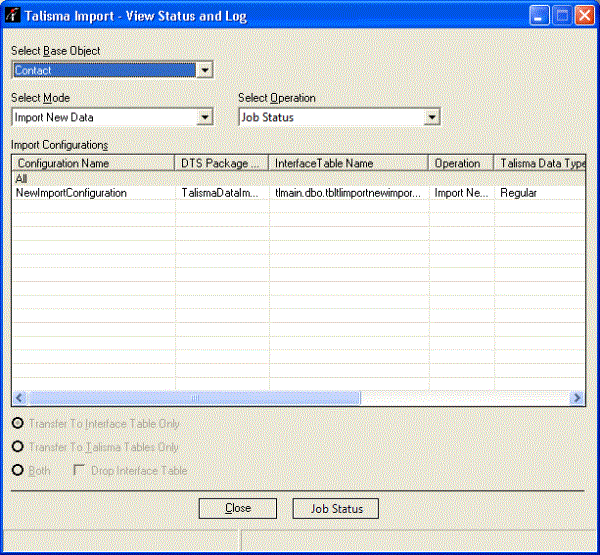Minimize the Talisma Import window

point(539,16)
